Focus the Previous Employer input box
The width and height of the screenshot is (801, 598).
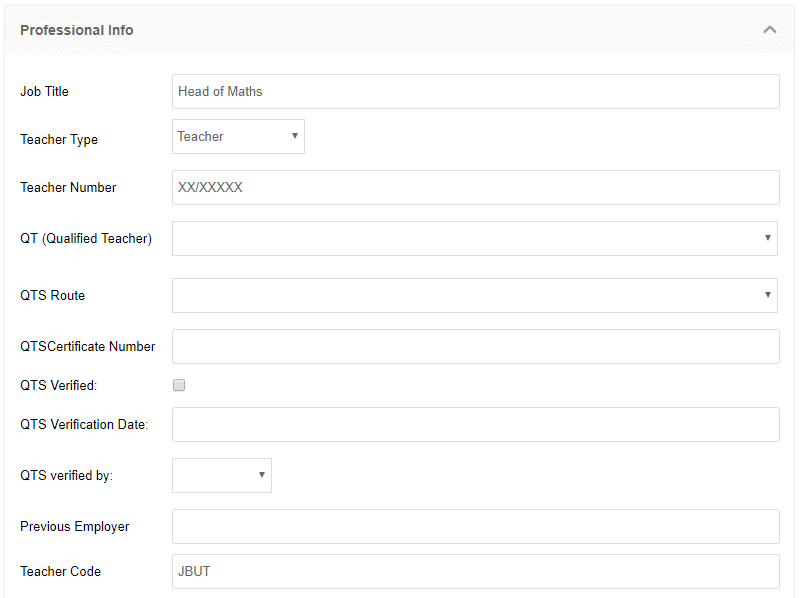(476, 527)
